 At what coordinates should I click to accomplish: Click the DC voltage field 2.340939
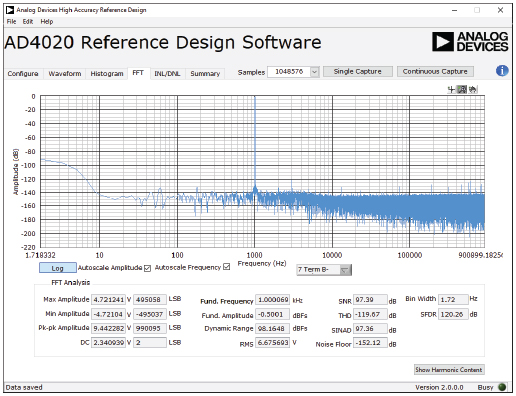[x=109, y=342]
